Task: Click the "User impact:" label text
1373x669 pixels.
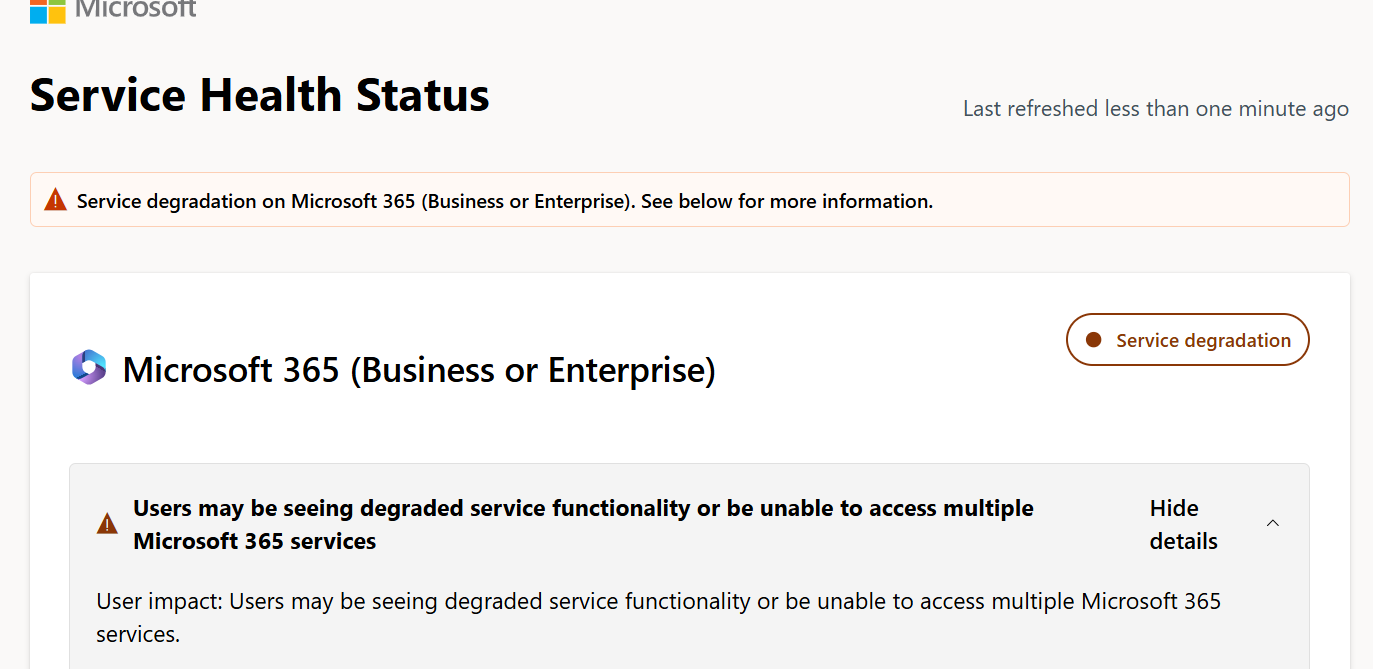Action: click(160, 601)
